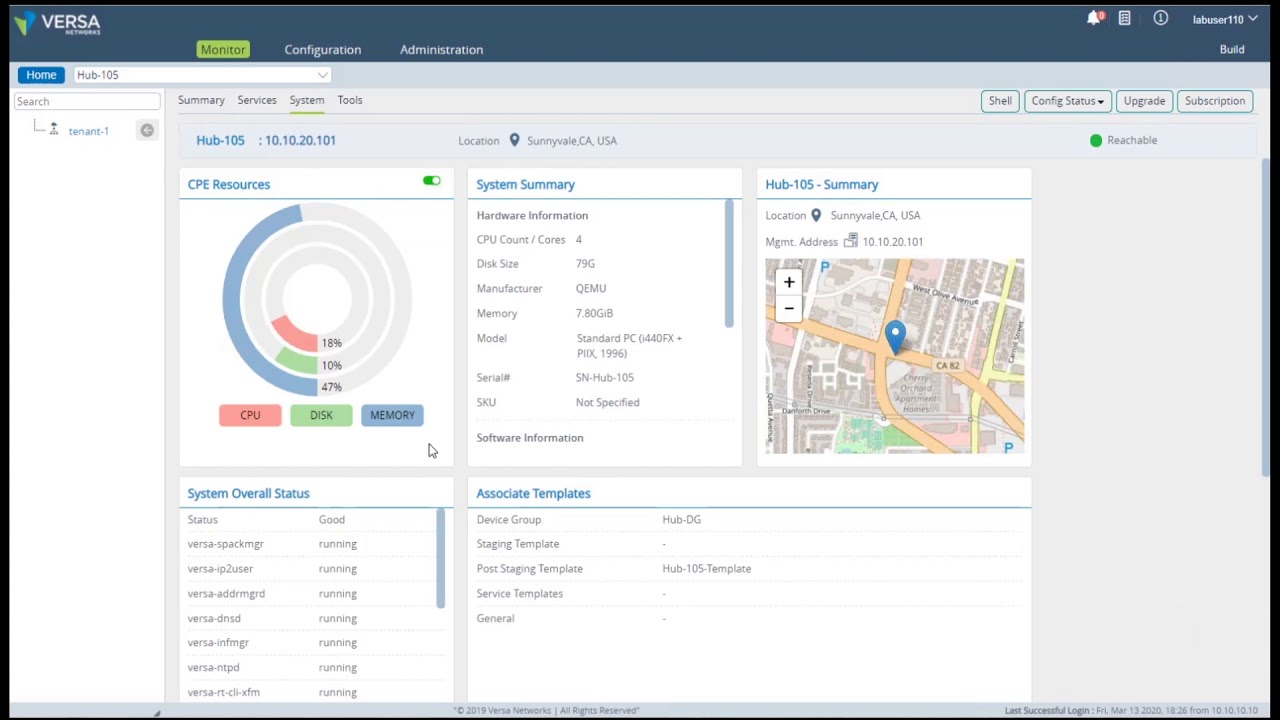Select the System sub-tab
Viewport: 1280px width, 720px height.
tap(307, 100)
